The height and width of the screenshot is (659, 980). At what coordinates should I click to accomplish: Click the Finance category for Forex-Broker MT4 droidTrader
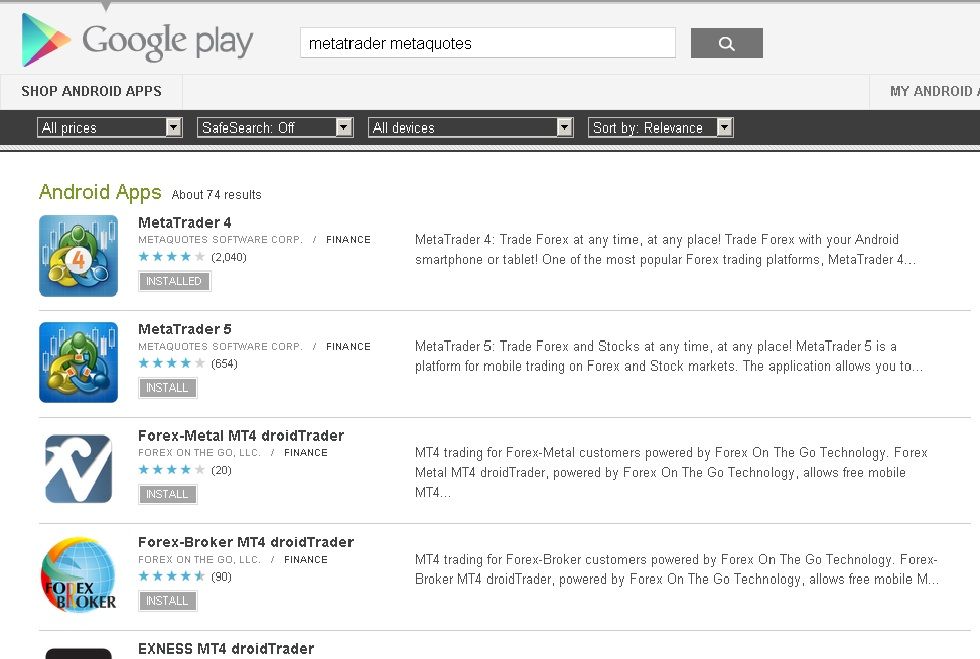tap(306, 560)
